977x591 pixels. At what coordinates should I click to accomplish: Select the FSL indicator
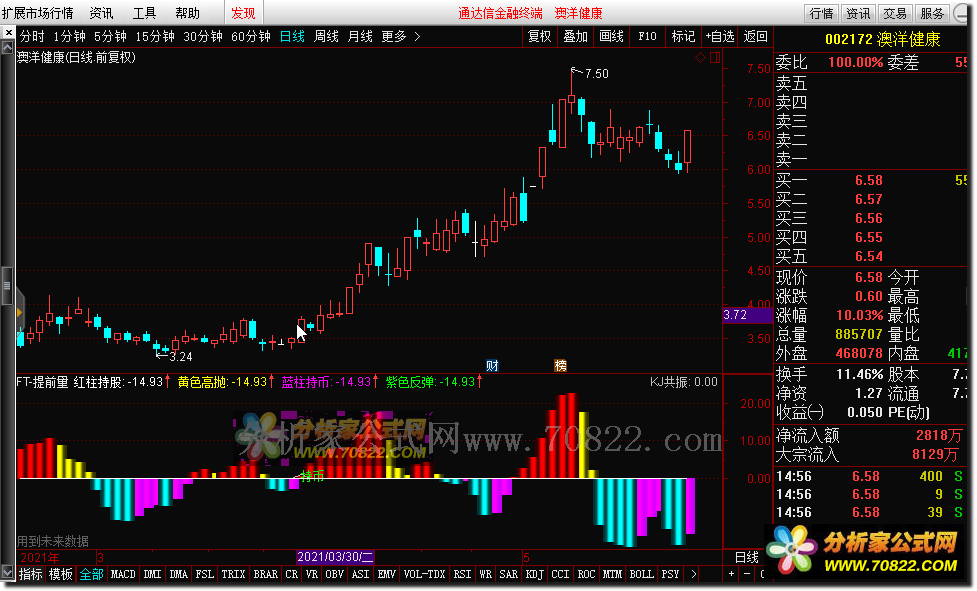point(204,574)
